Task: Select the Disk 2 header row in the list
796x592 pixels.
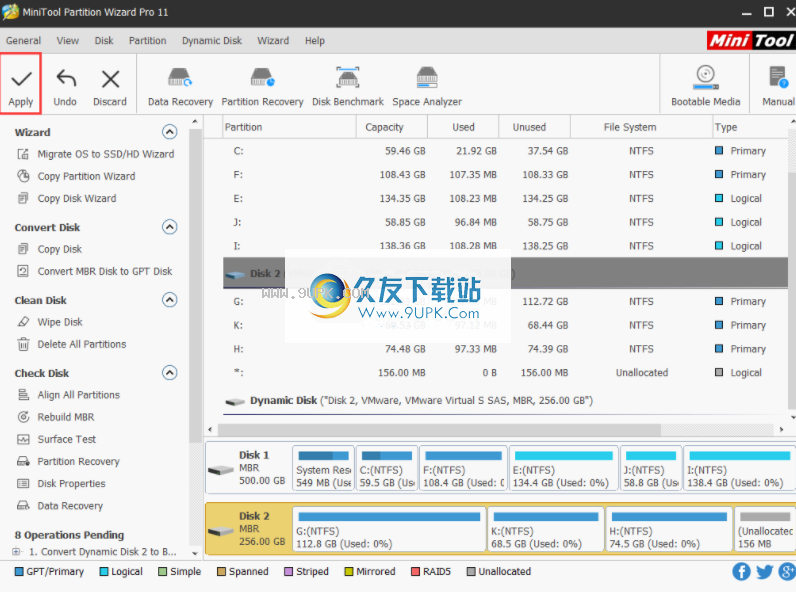Action: (x=506, y=274)
